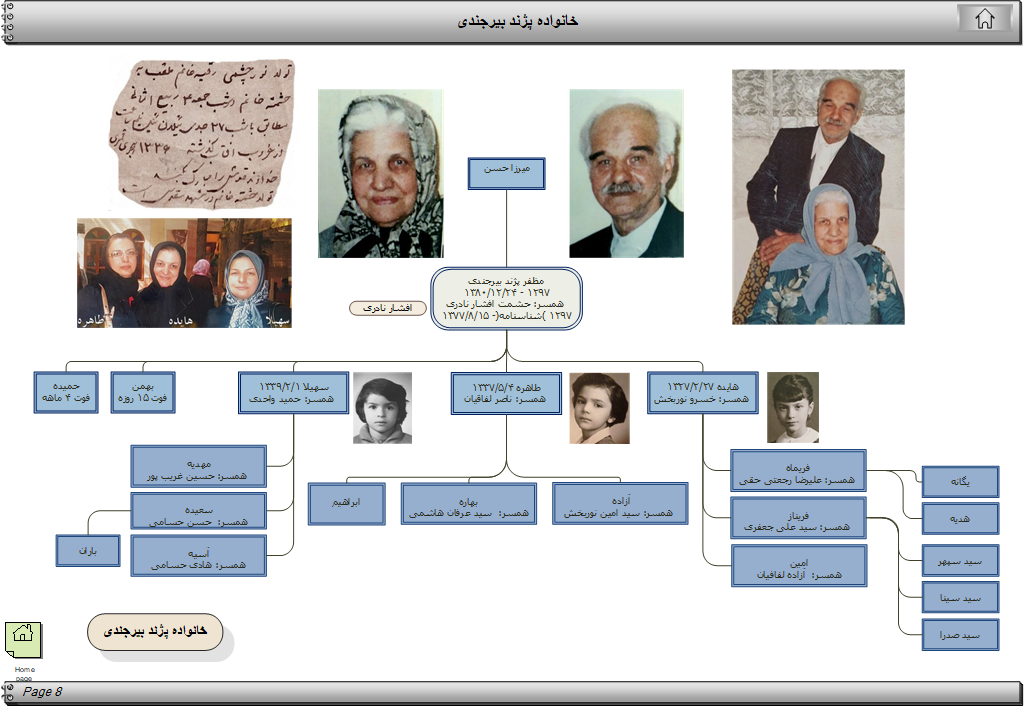
Task: Click the group photo of three women
Action: pos(185,273)
